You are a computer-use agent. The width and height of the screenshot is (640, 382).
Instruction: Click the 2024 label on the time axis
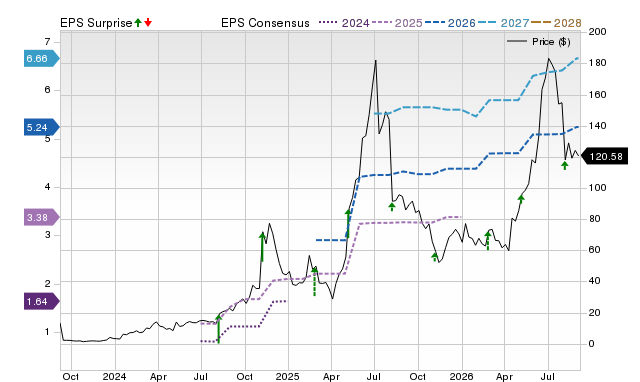click(x=114, y=376)
